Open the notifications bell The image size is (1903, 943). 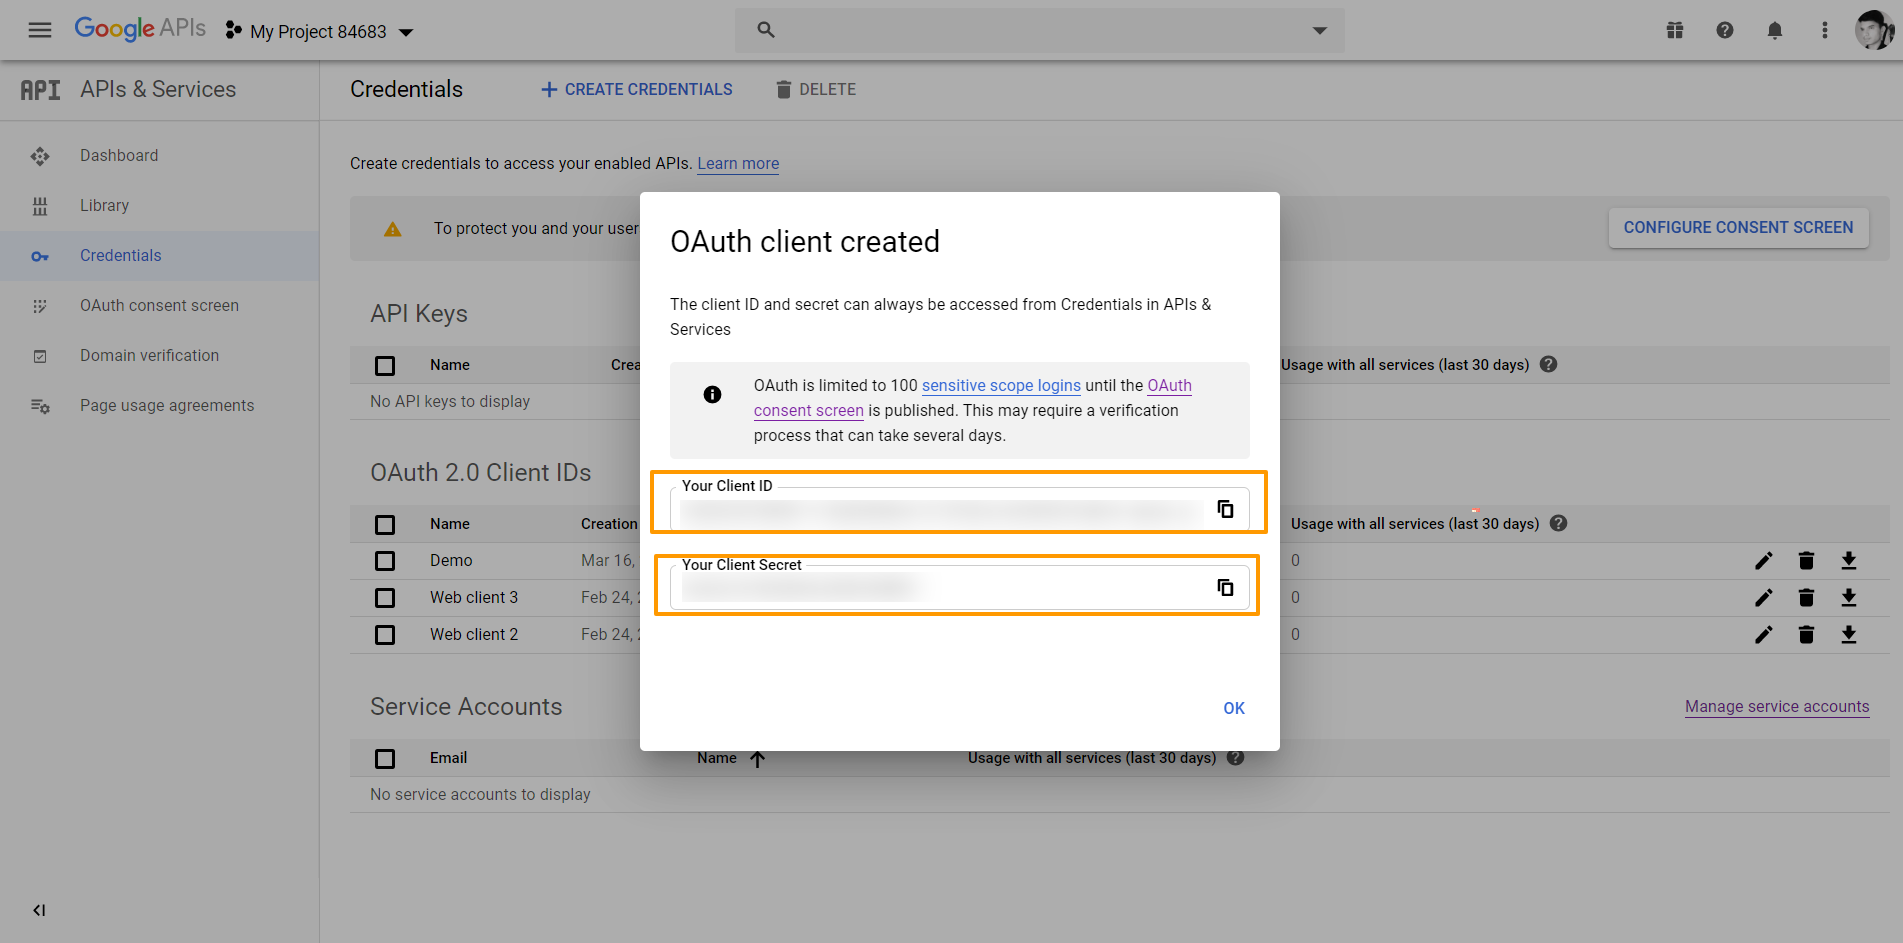[x=1775, y=30]
